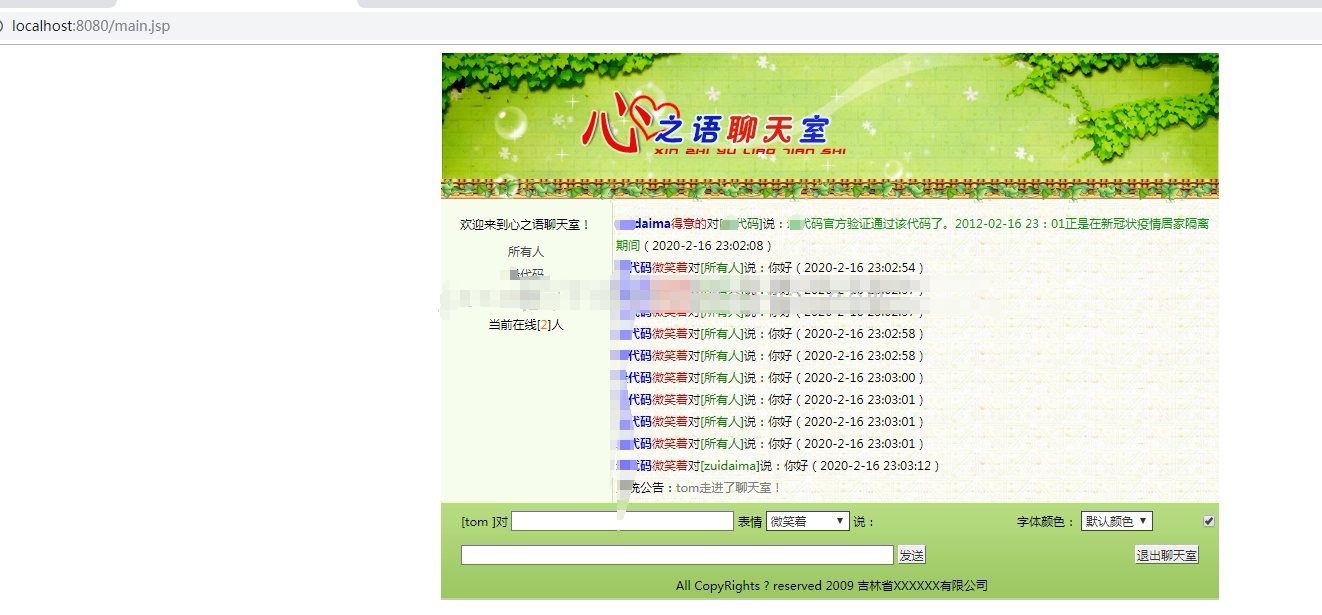1322x615 pixels.
Task: Focus the message text box beside 发送
Action: 677,555
